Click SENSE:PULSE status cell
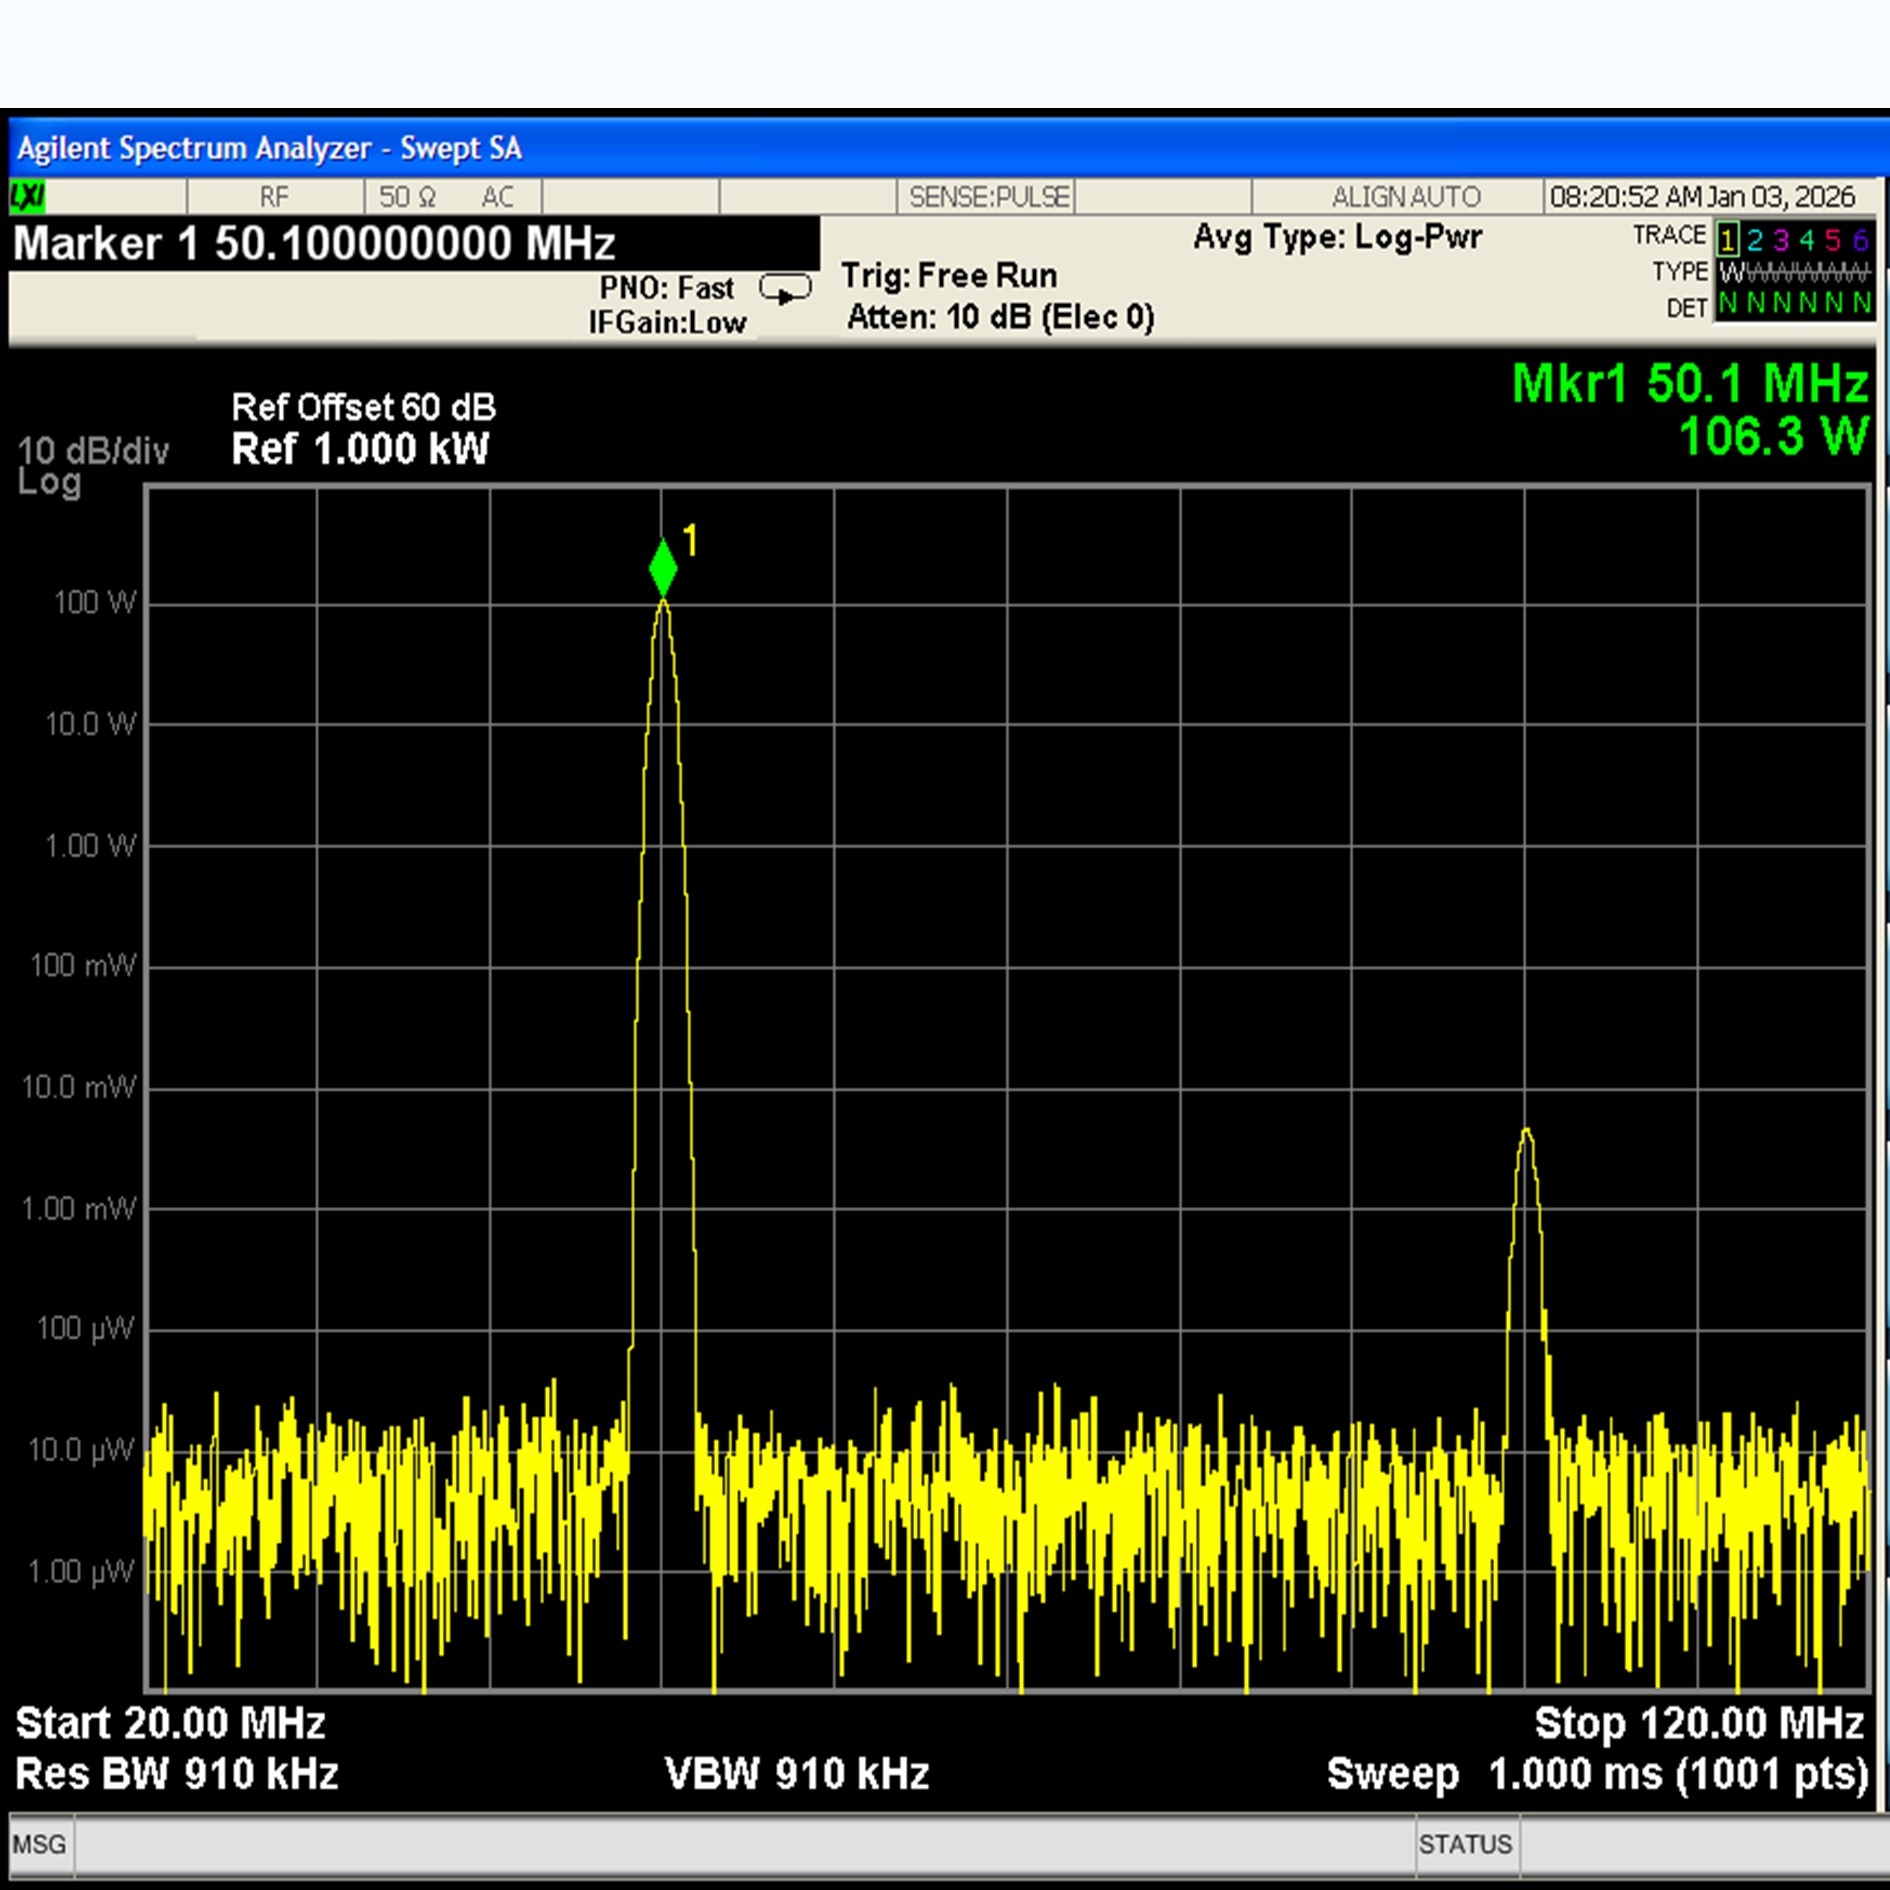 (988, 196)
